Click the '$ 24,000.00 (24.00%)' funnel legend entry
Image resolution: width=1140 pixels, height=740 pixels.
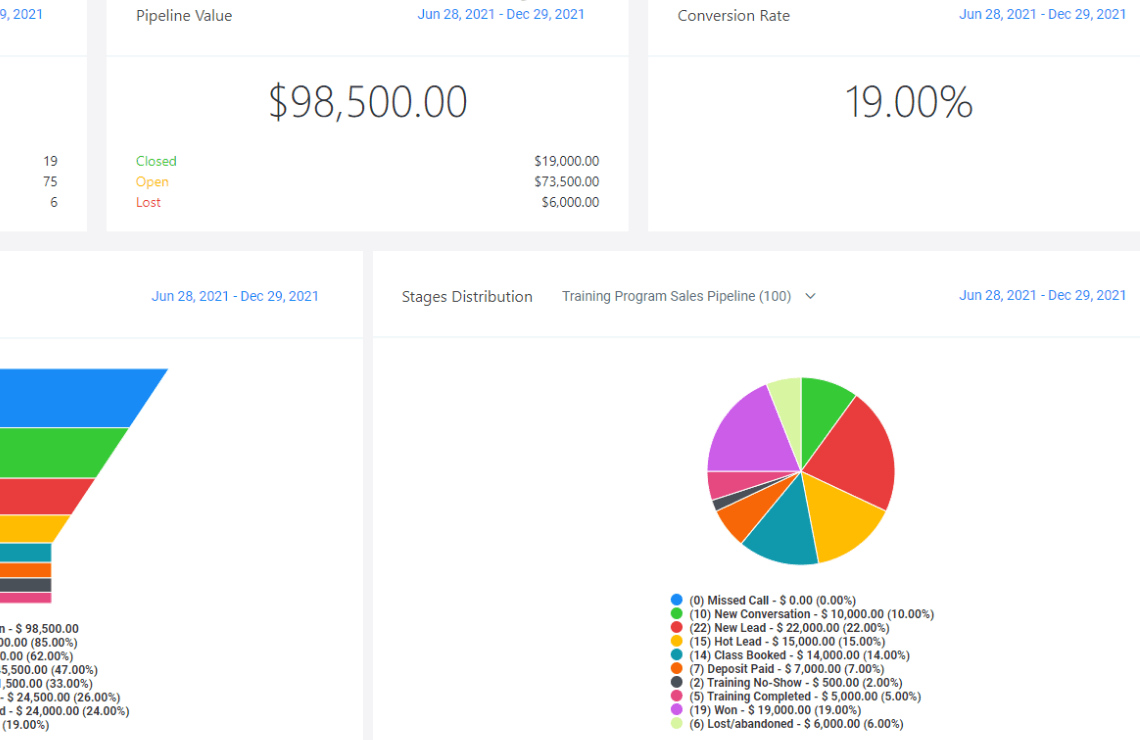pos(65,711)
